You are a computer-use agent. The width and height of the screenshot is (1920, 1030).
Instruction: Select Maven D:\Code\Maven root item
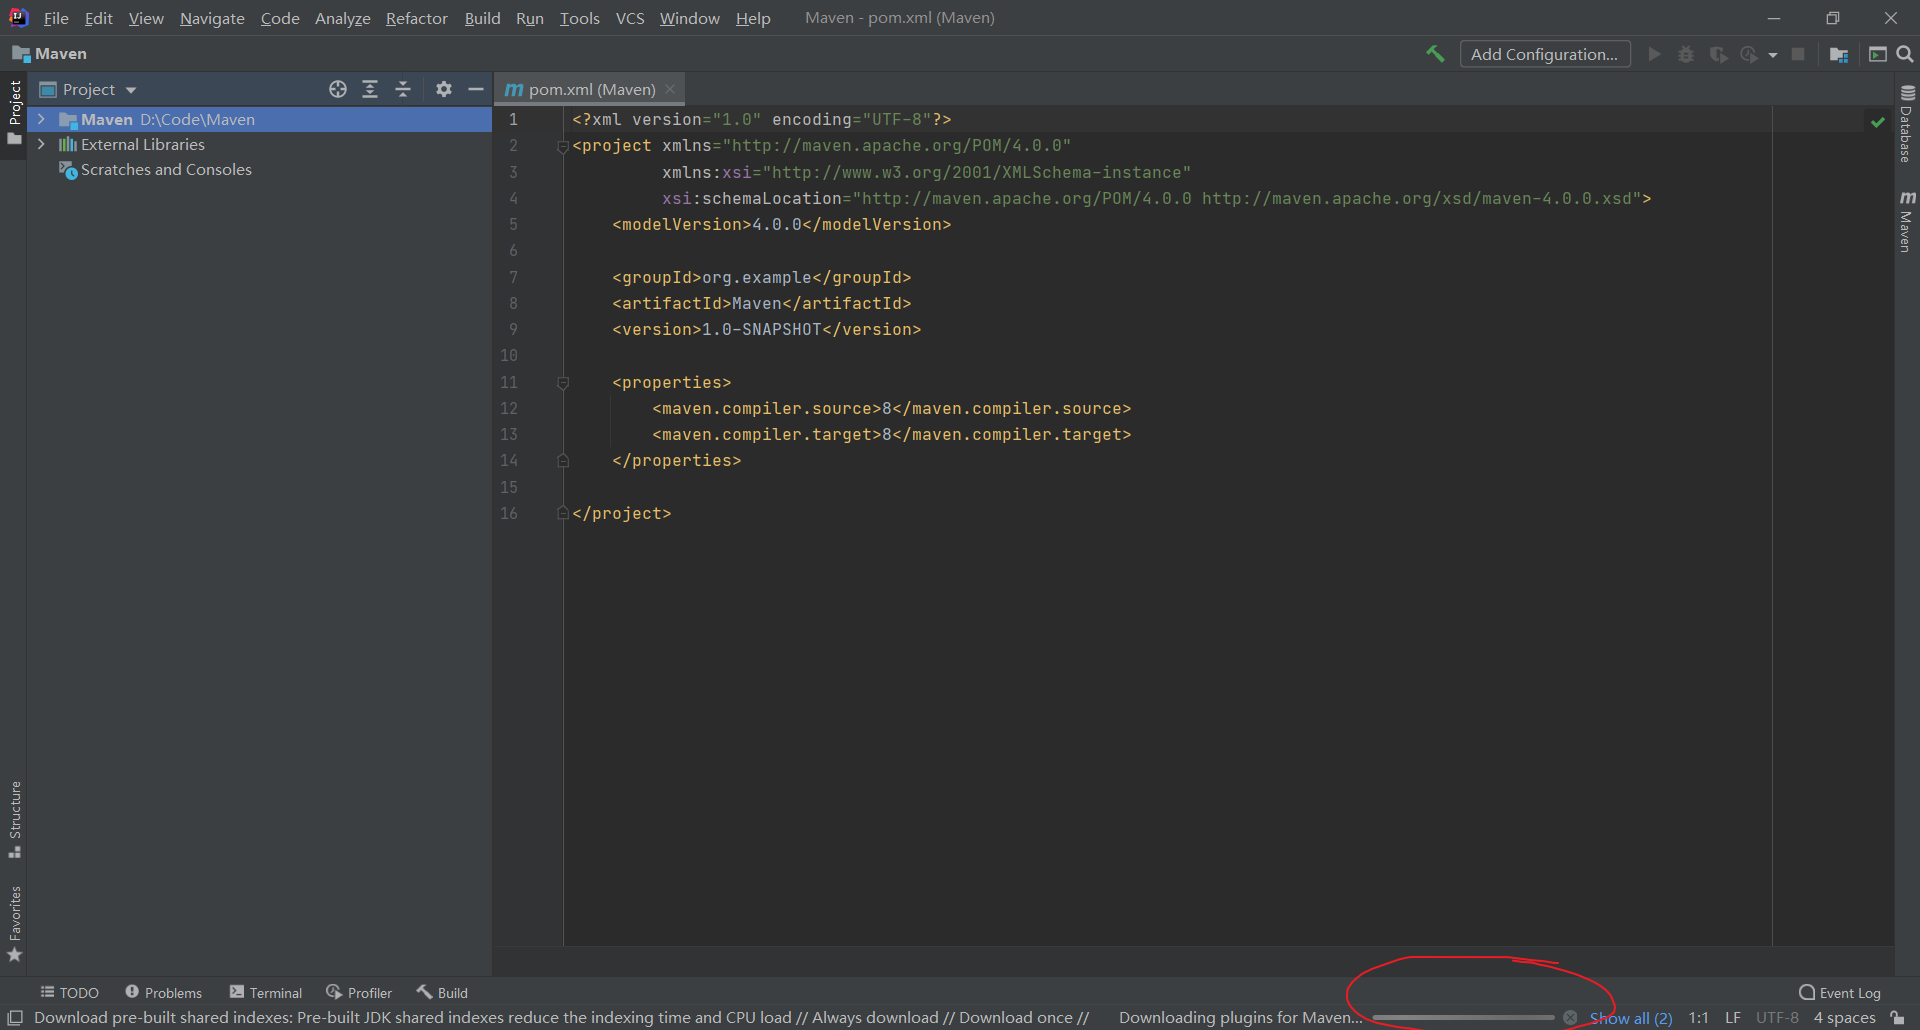tap(260, 119)
